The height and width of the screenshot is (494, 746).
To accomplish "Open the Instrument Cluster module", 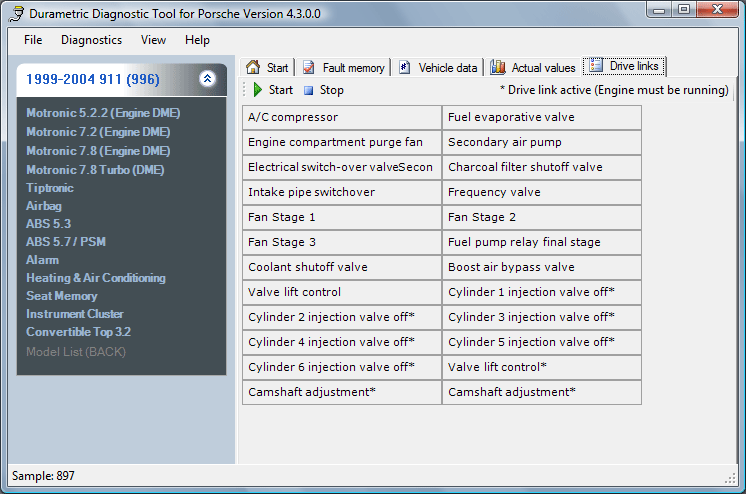I will point(75,314).
